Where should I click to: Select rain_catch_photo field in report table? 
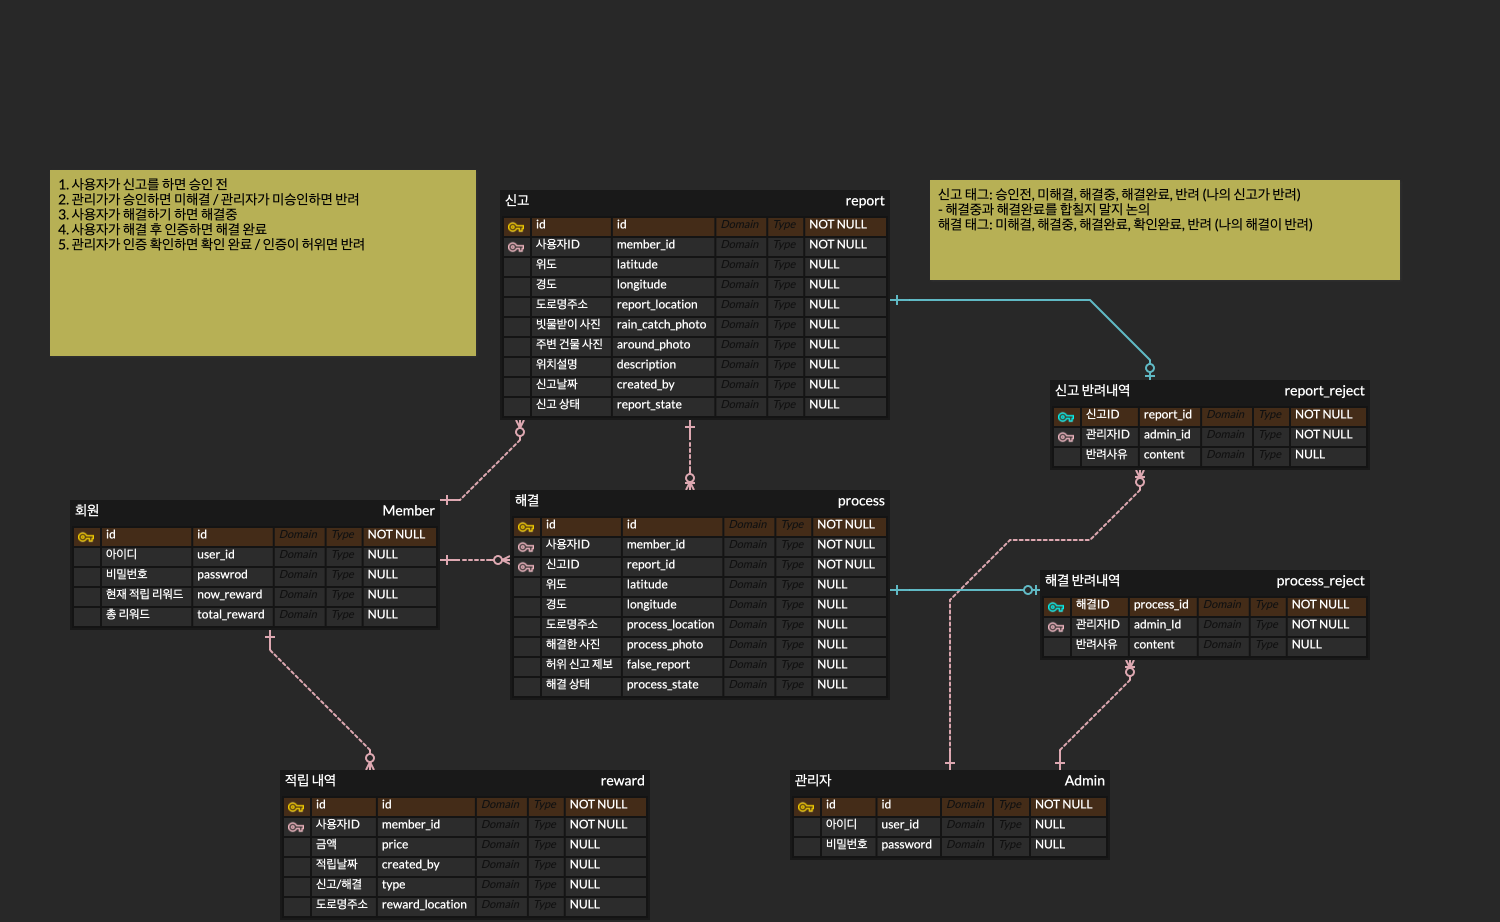coord(661,325)
